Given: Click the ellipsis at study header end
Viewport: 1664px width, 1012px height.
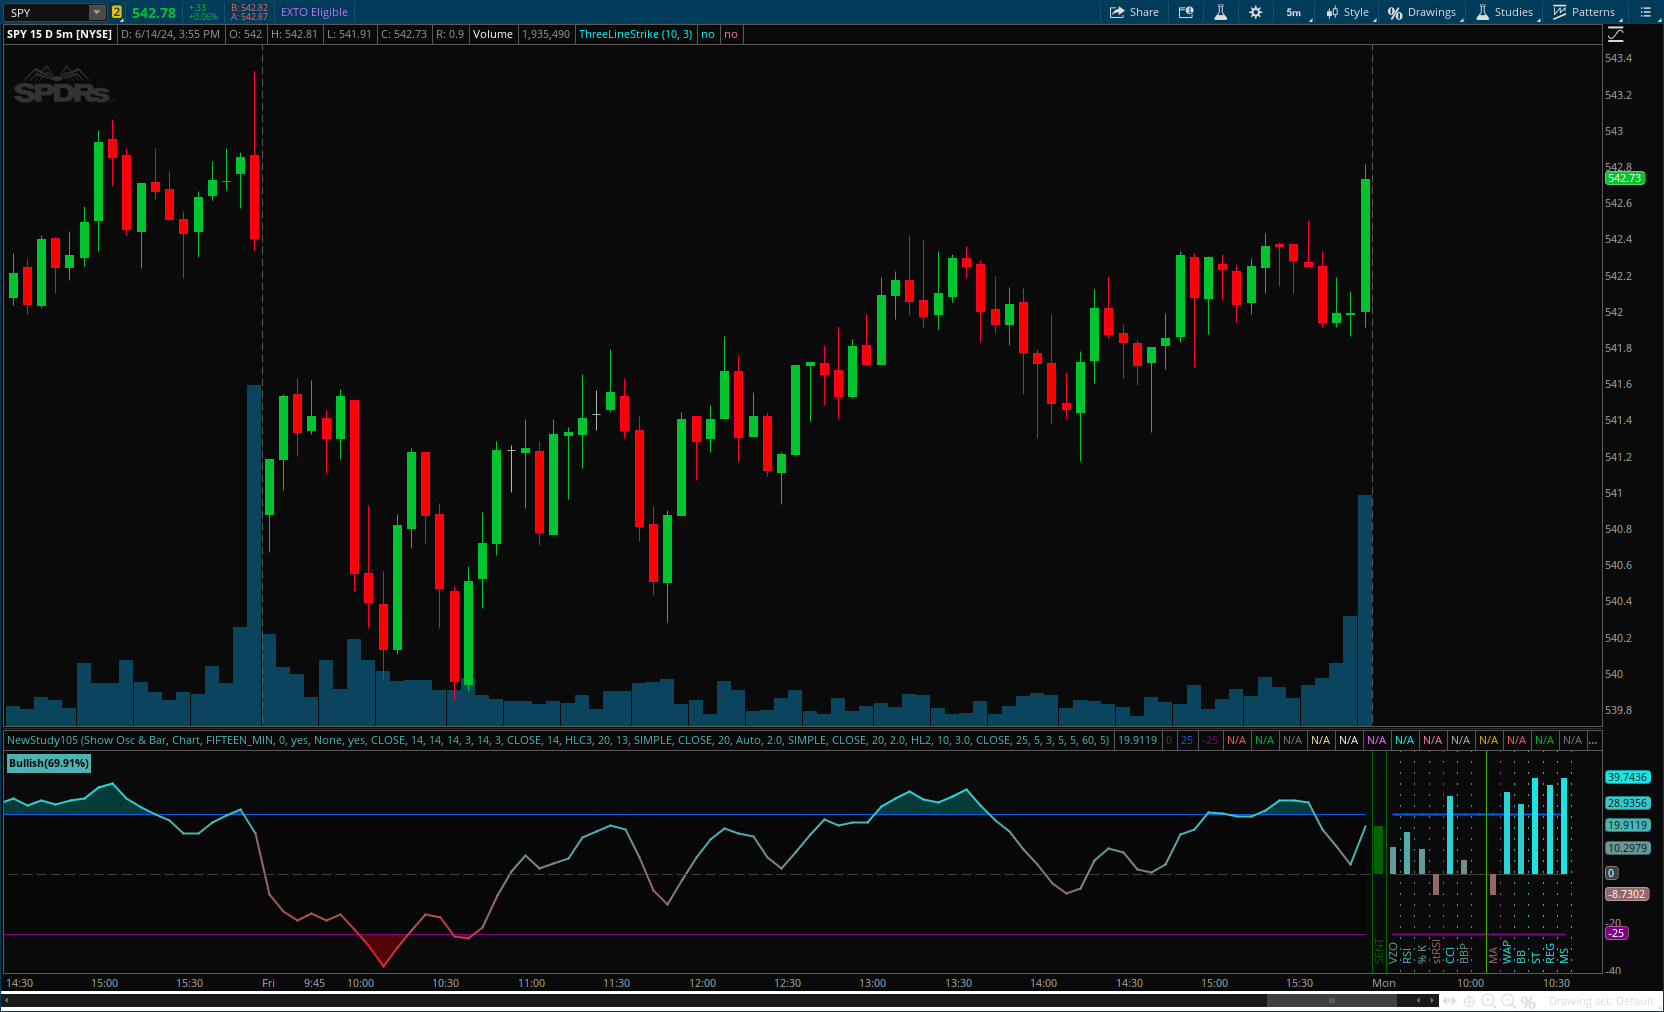Looking at the screenshot, I should coord(1593,740).
